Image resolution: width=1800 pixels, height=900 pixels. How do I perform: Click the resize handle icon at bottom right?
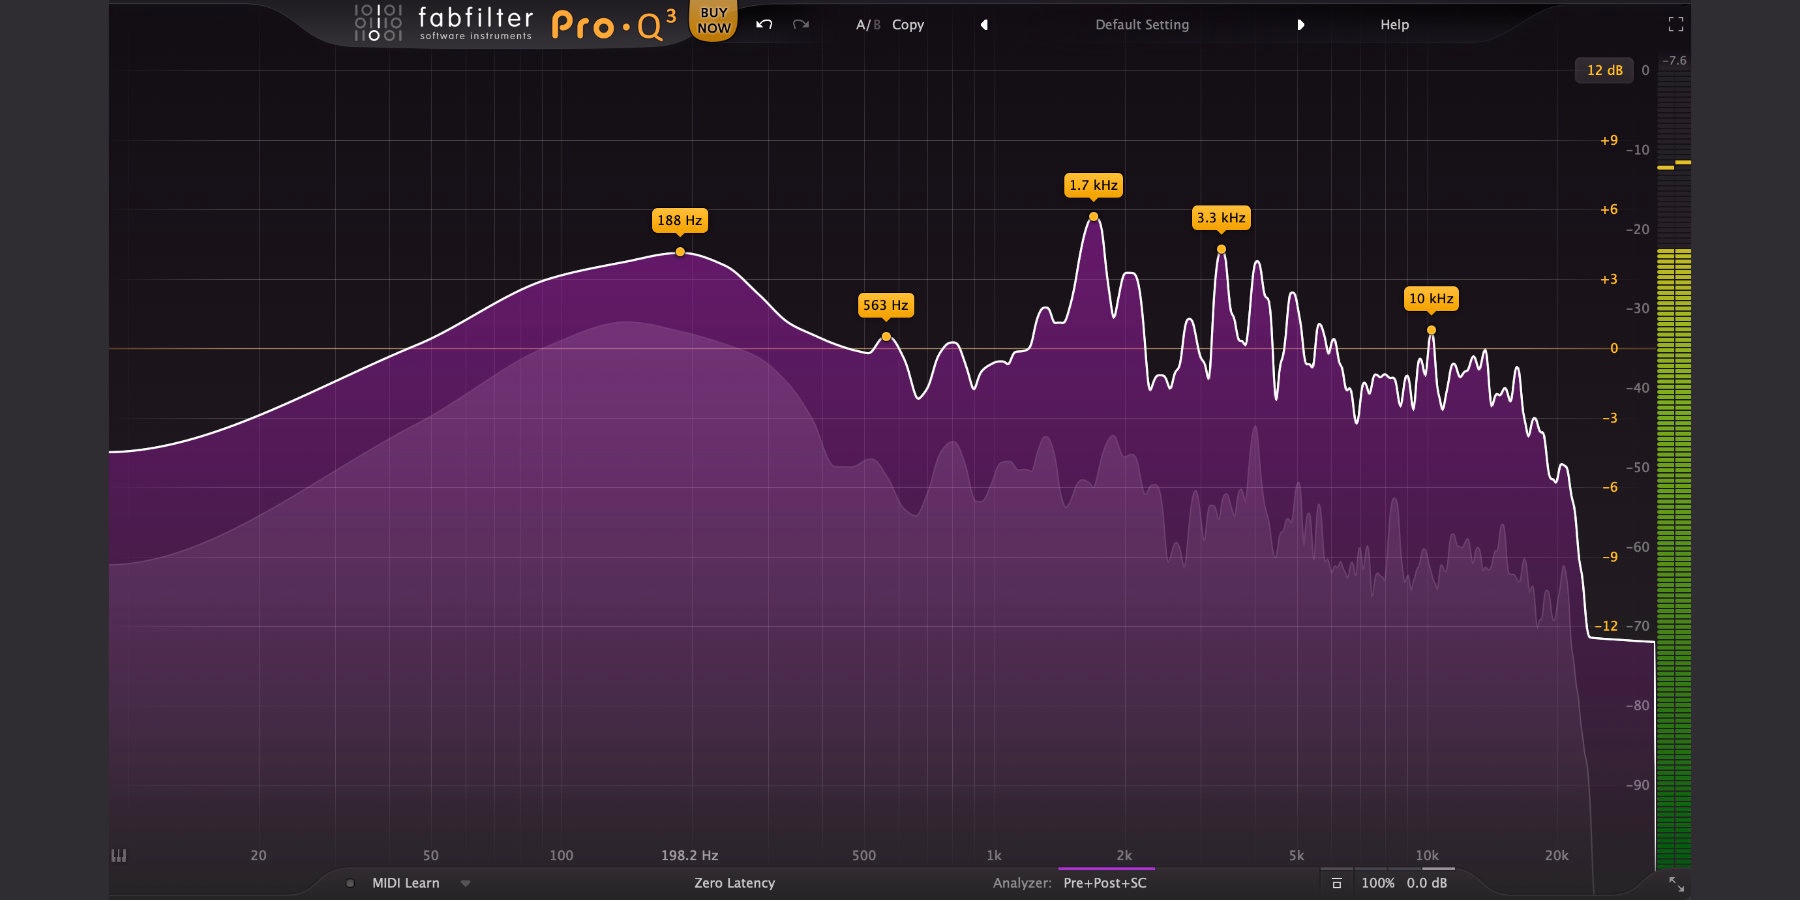coord(1677,883)
